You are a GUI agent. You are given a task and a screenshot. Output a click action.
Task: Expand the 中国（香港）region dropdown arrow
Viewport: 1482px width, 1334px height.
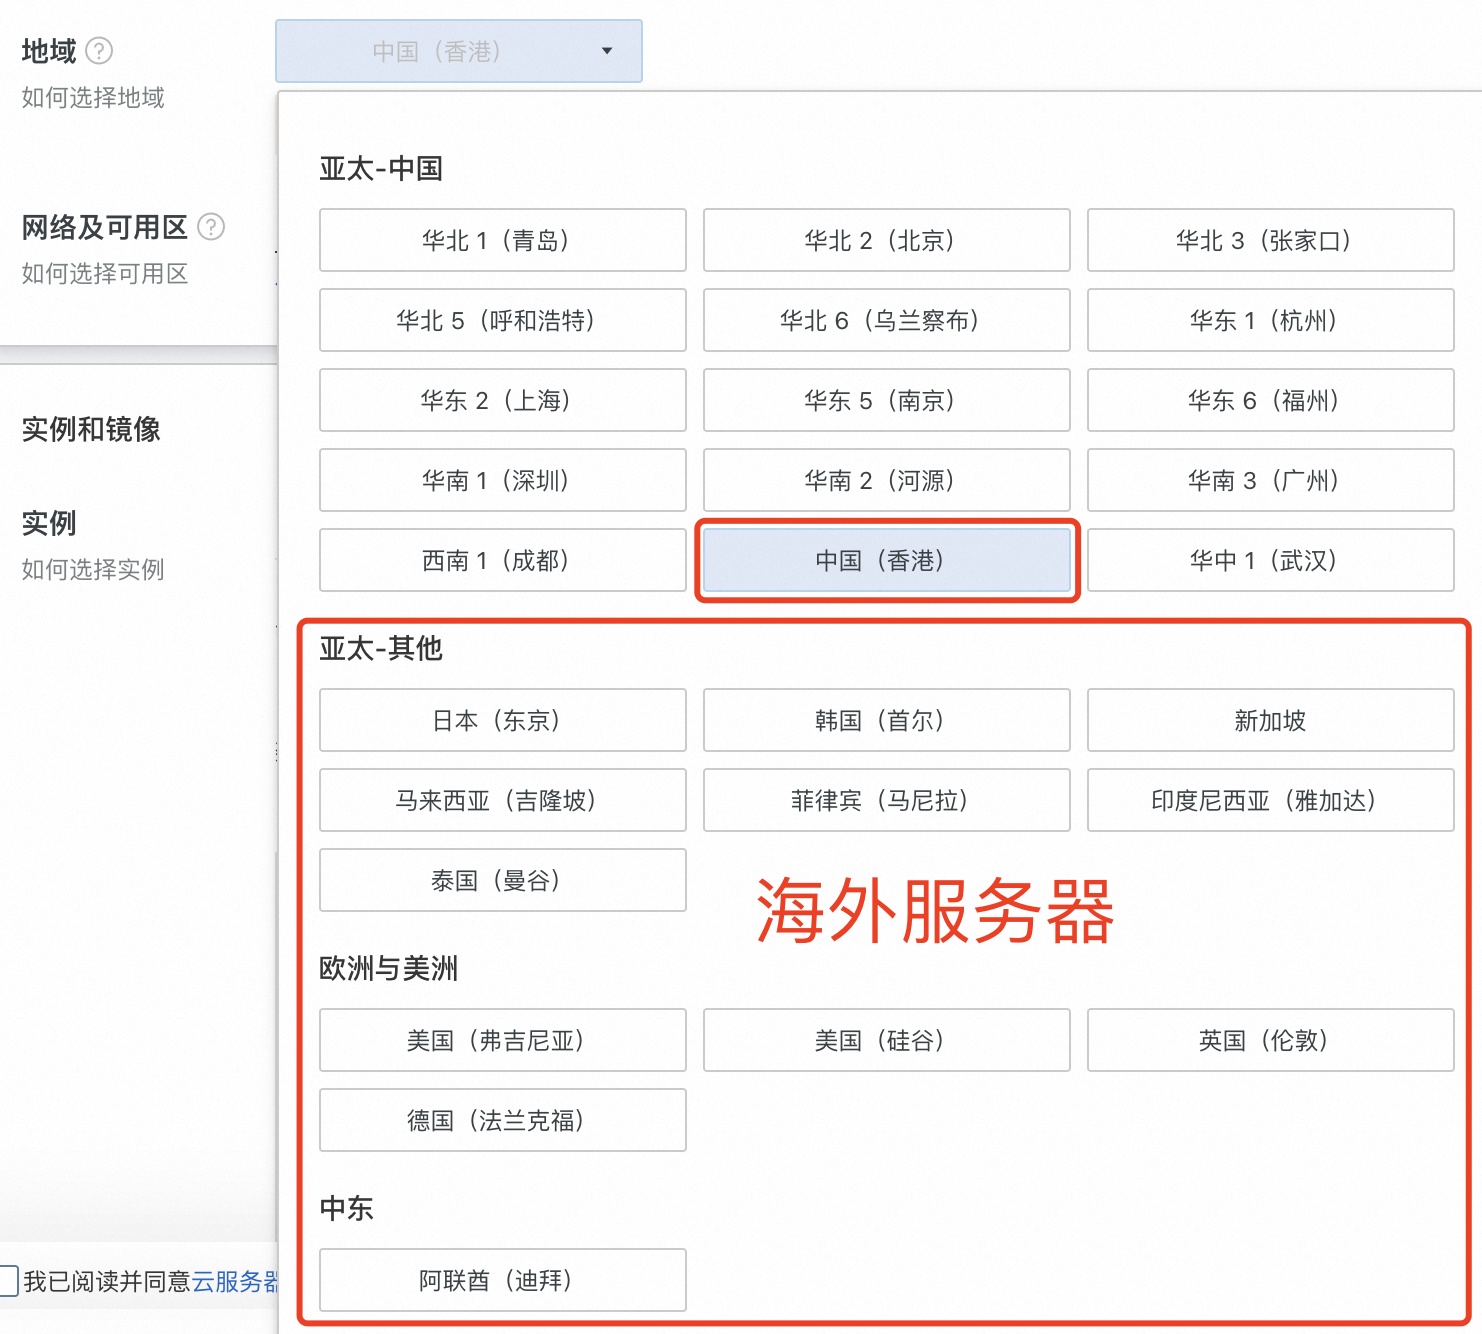point(607,51)
